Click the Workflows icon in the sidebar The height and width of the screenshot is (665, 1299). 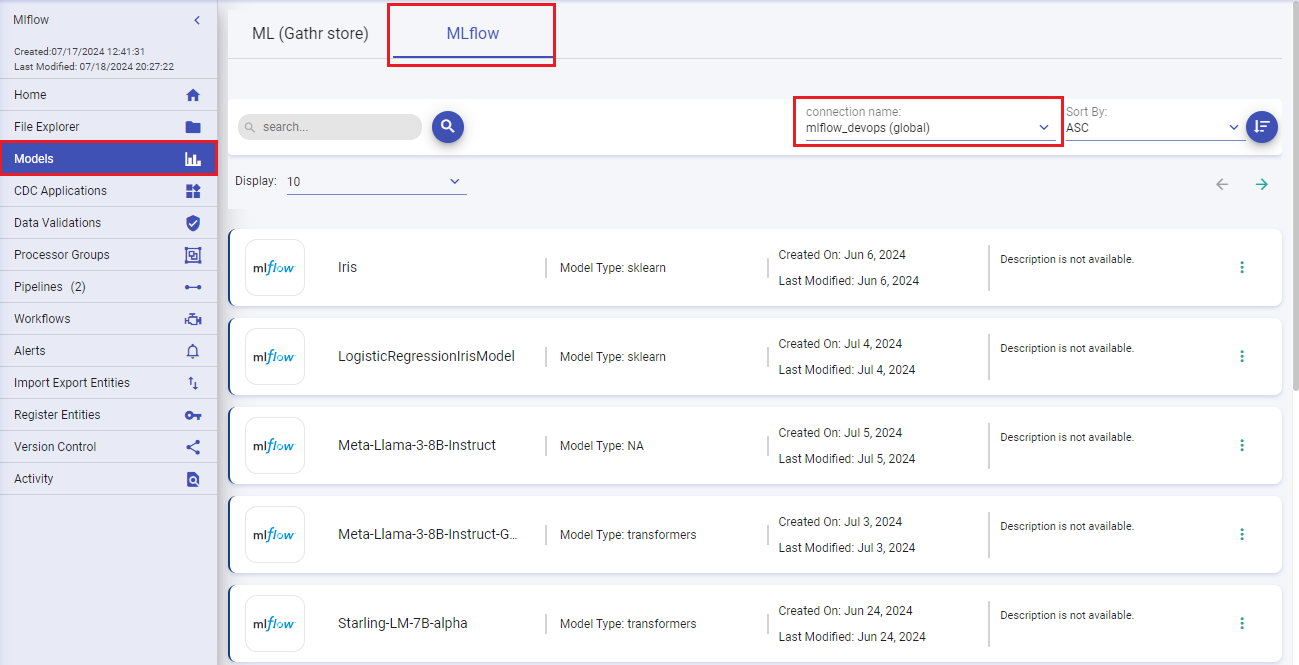[x=193, y=319]
